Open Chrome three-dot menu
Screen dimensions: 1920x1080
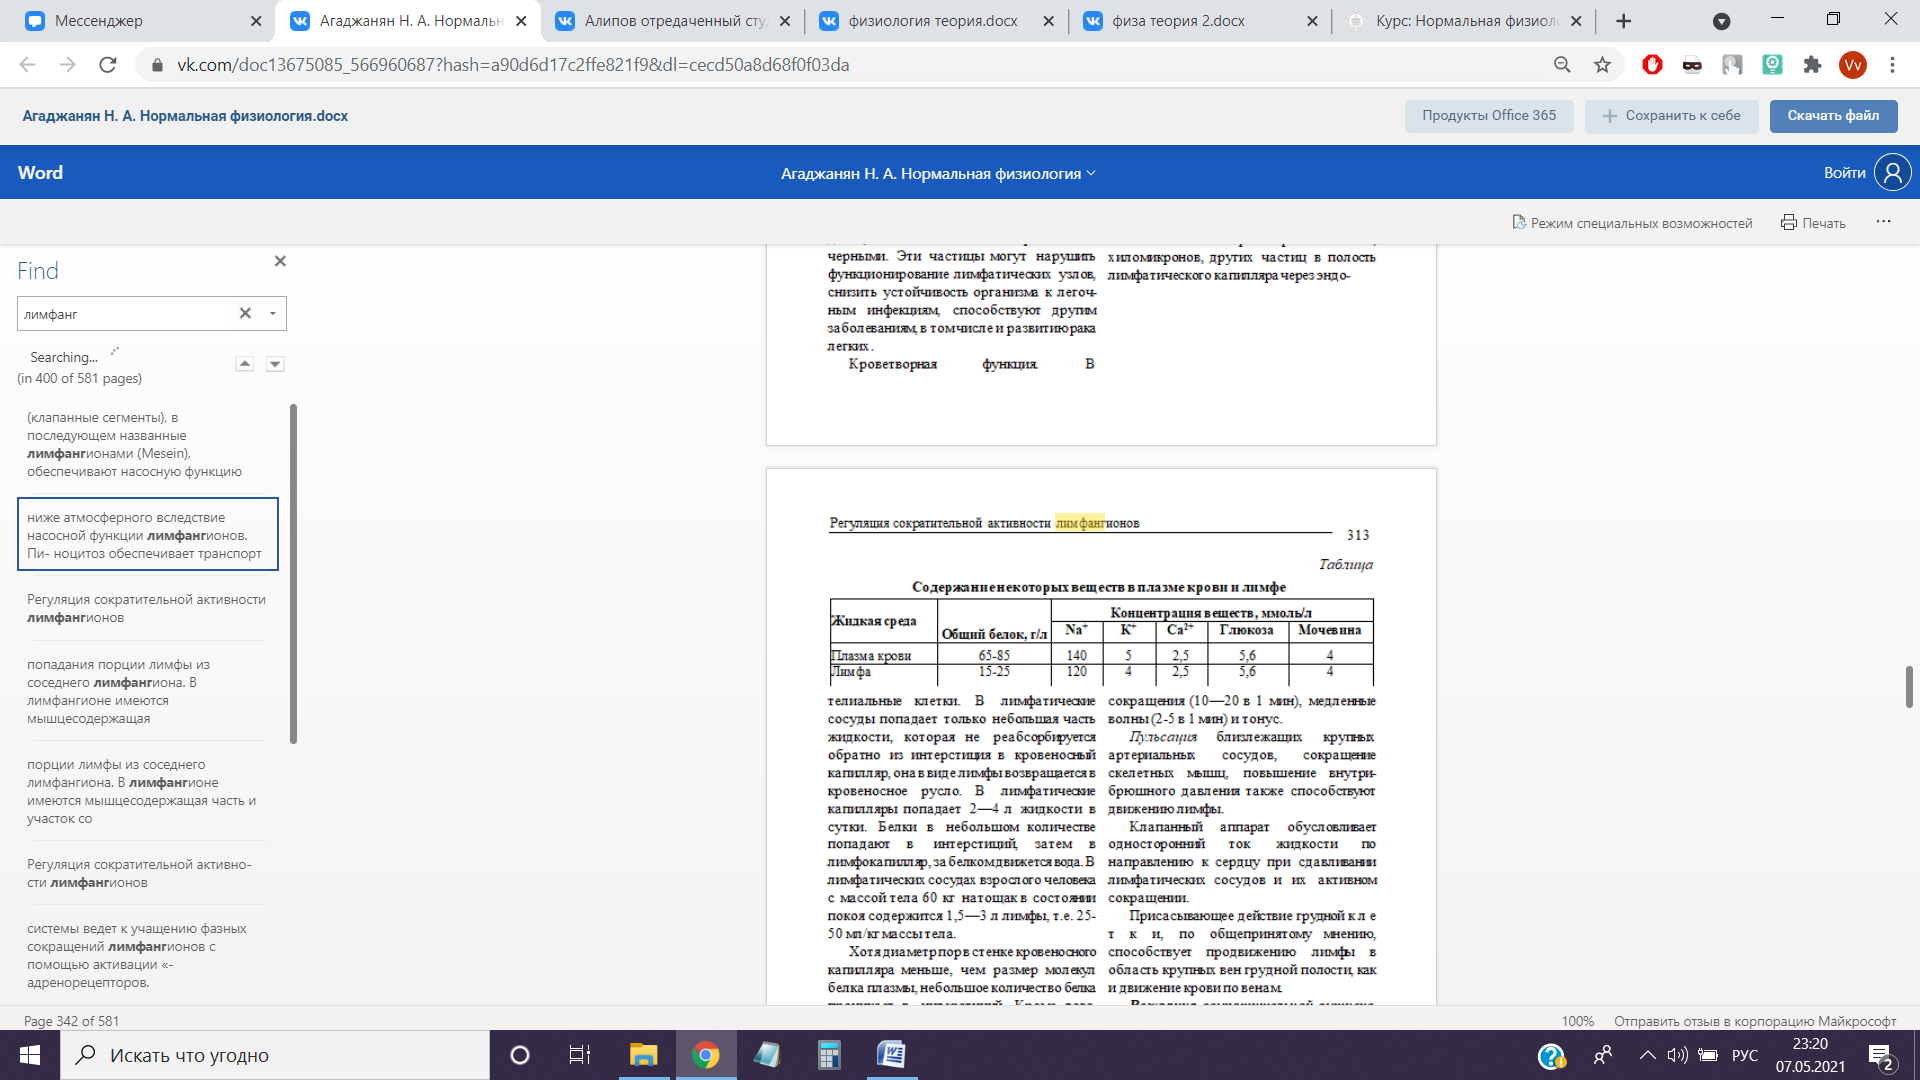coord(1892,65)
